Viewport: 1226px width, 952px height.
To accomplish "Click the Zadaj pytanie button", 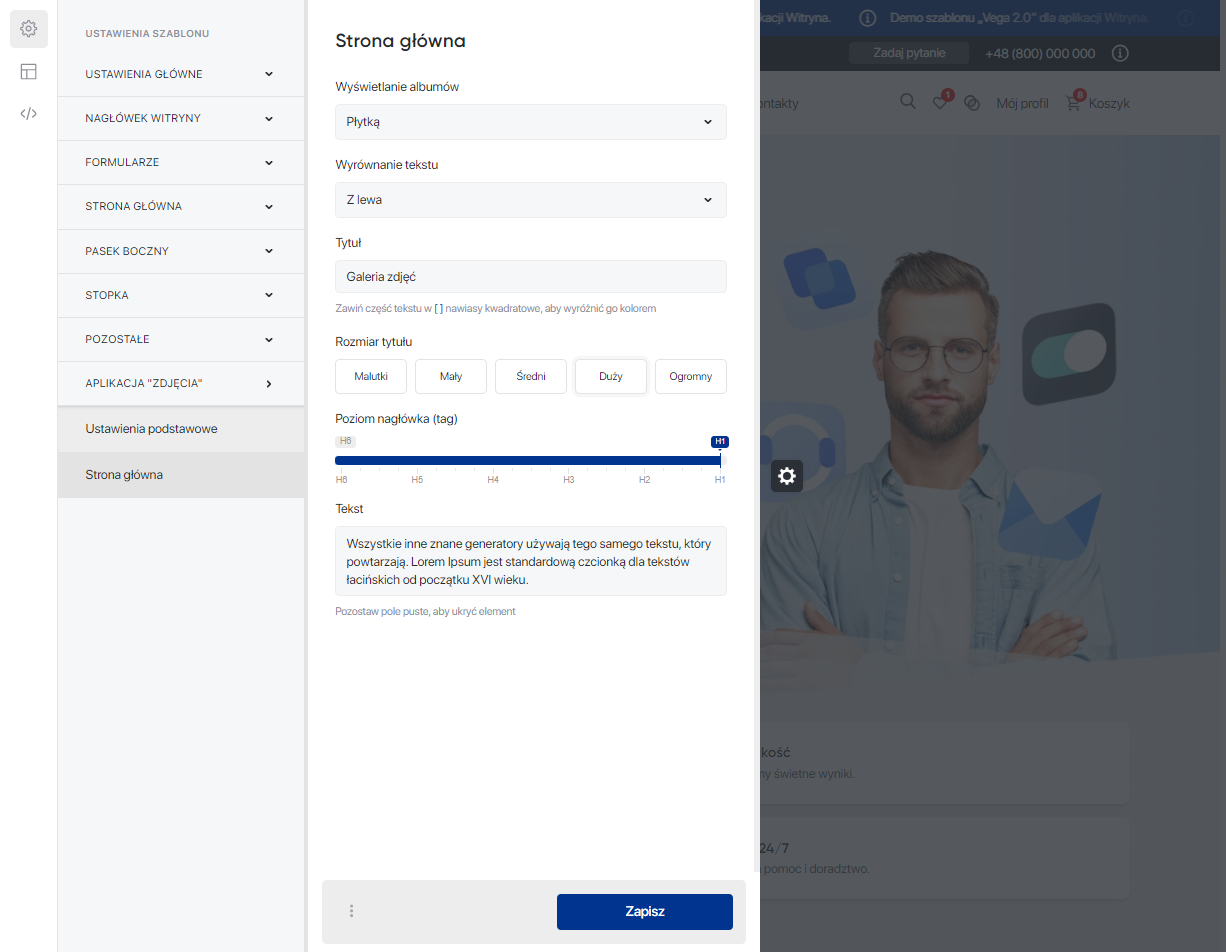I will [909, 53].
